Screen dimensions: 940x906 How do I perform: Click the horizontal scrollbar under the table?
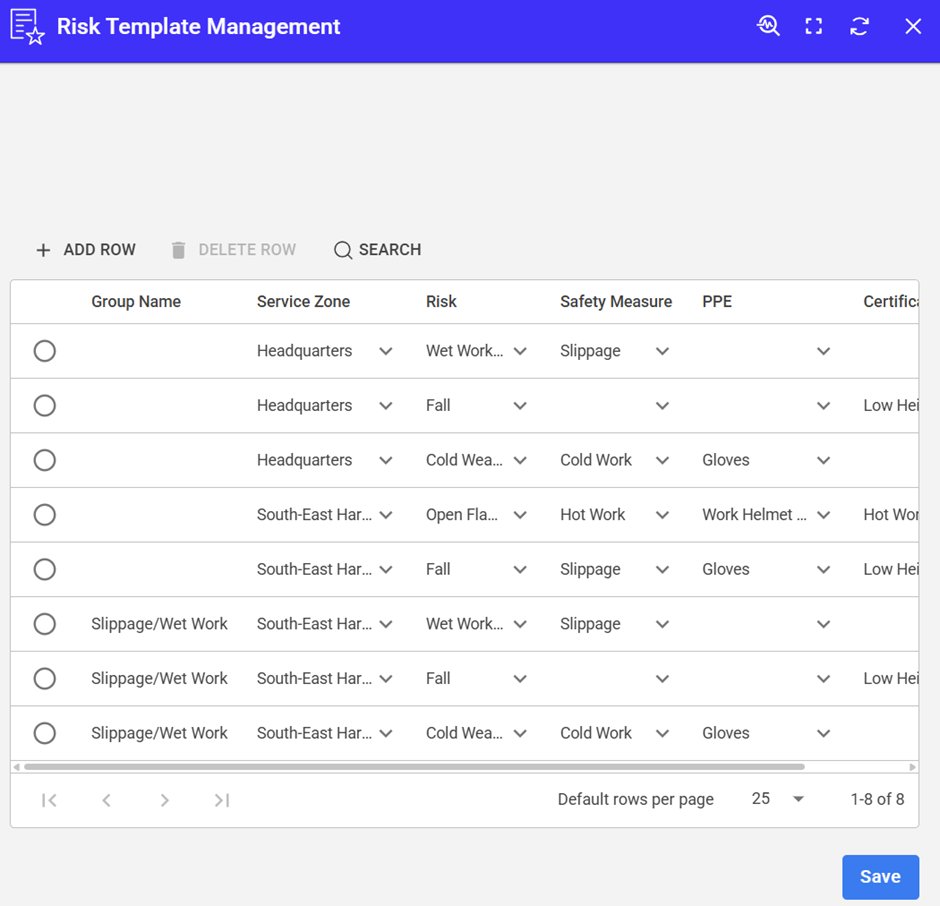click(x=414, y=767)
